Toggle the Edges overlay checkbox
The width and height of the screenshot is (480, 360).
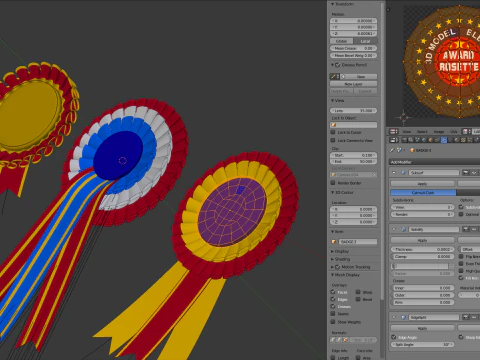333,299
